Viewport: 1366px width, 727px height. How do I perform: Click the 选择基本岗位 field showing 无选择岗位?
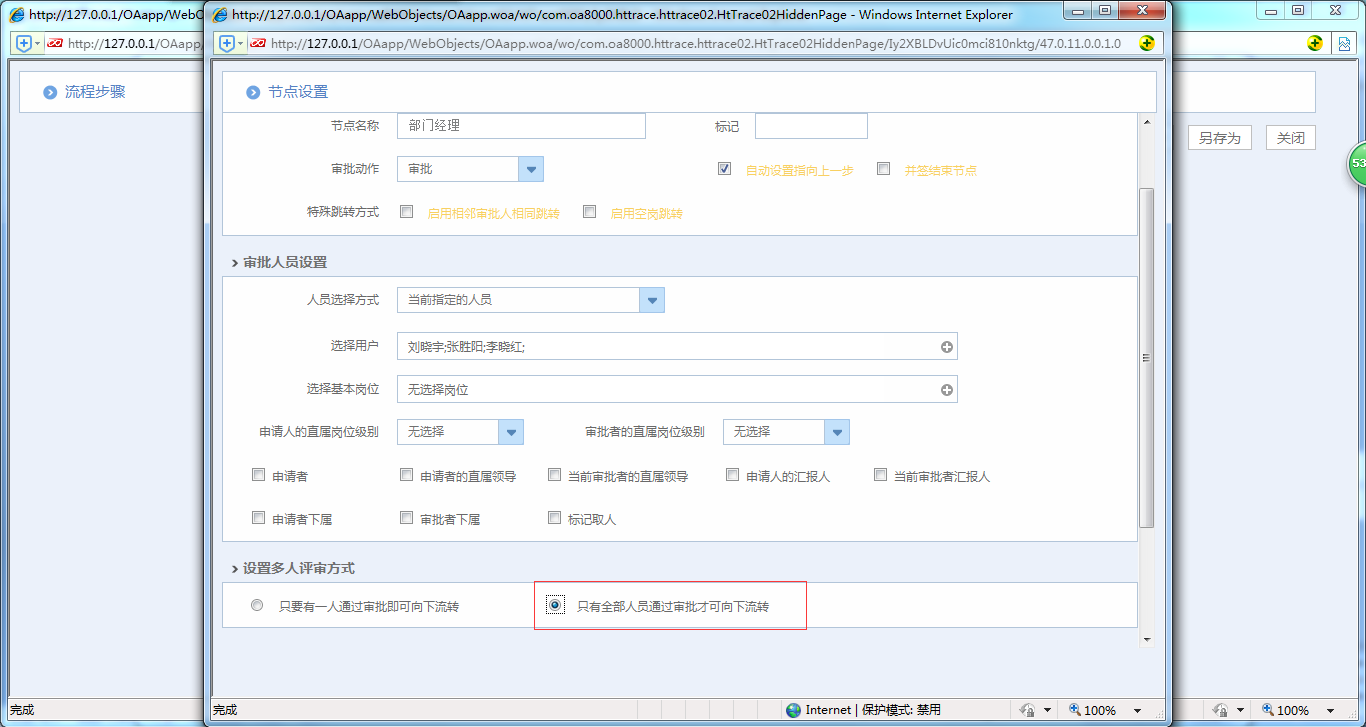[x=677, y=390]
